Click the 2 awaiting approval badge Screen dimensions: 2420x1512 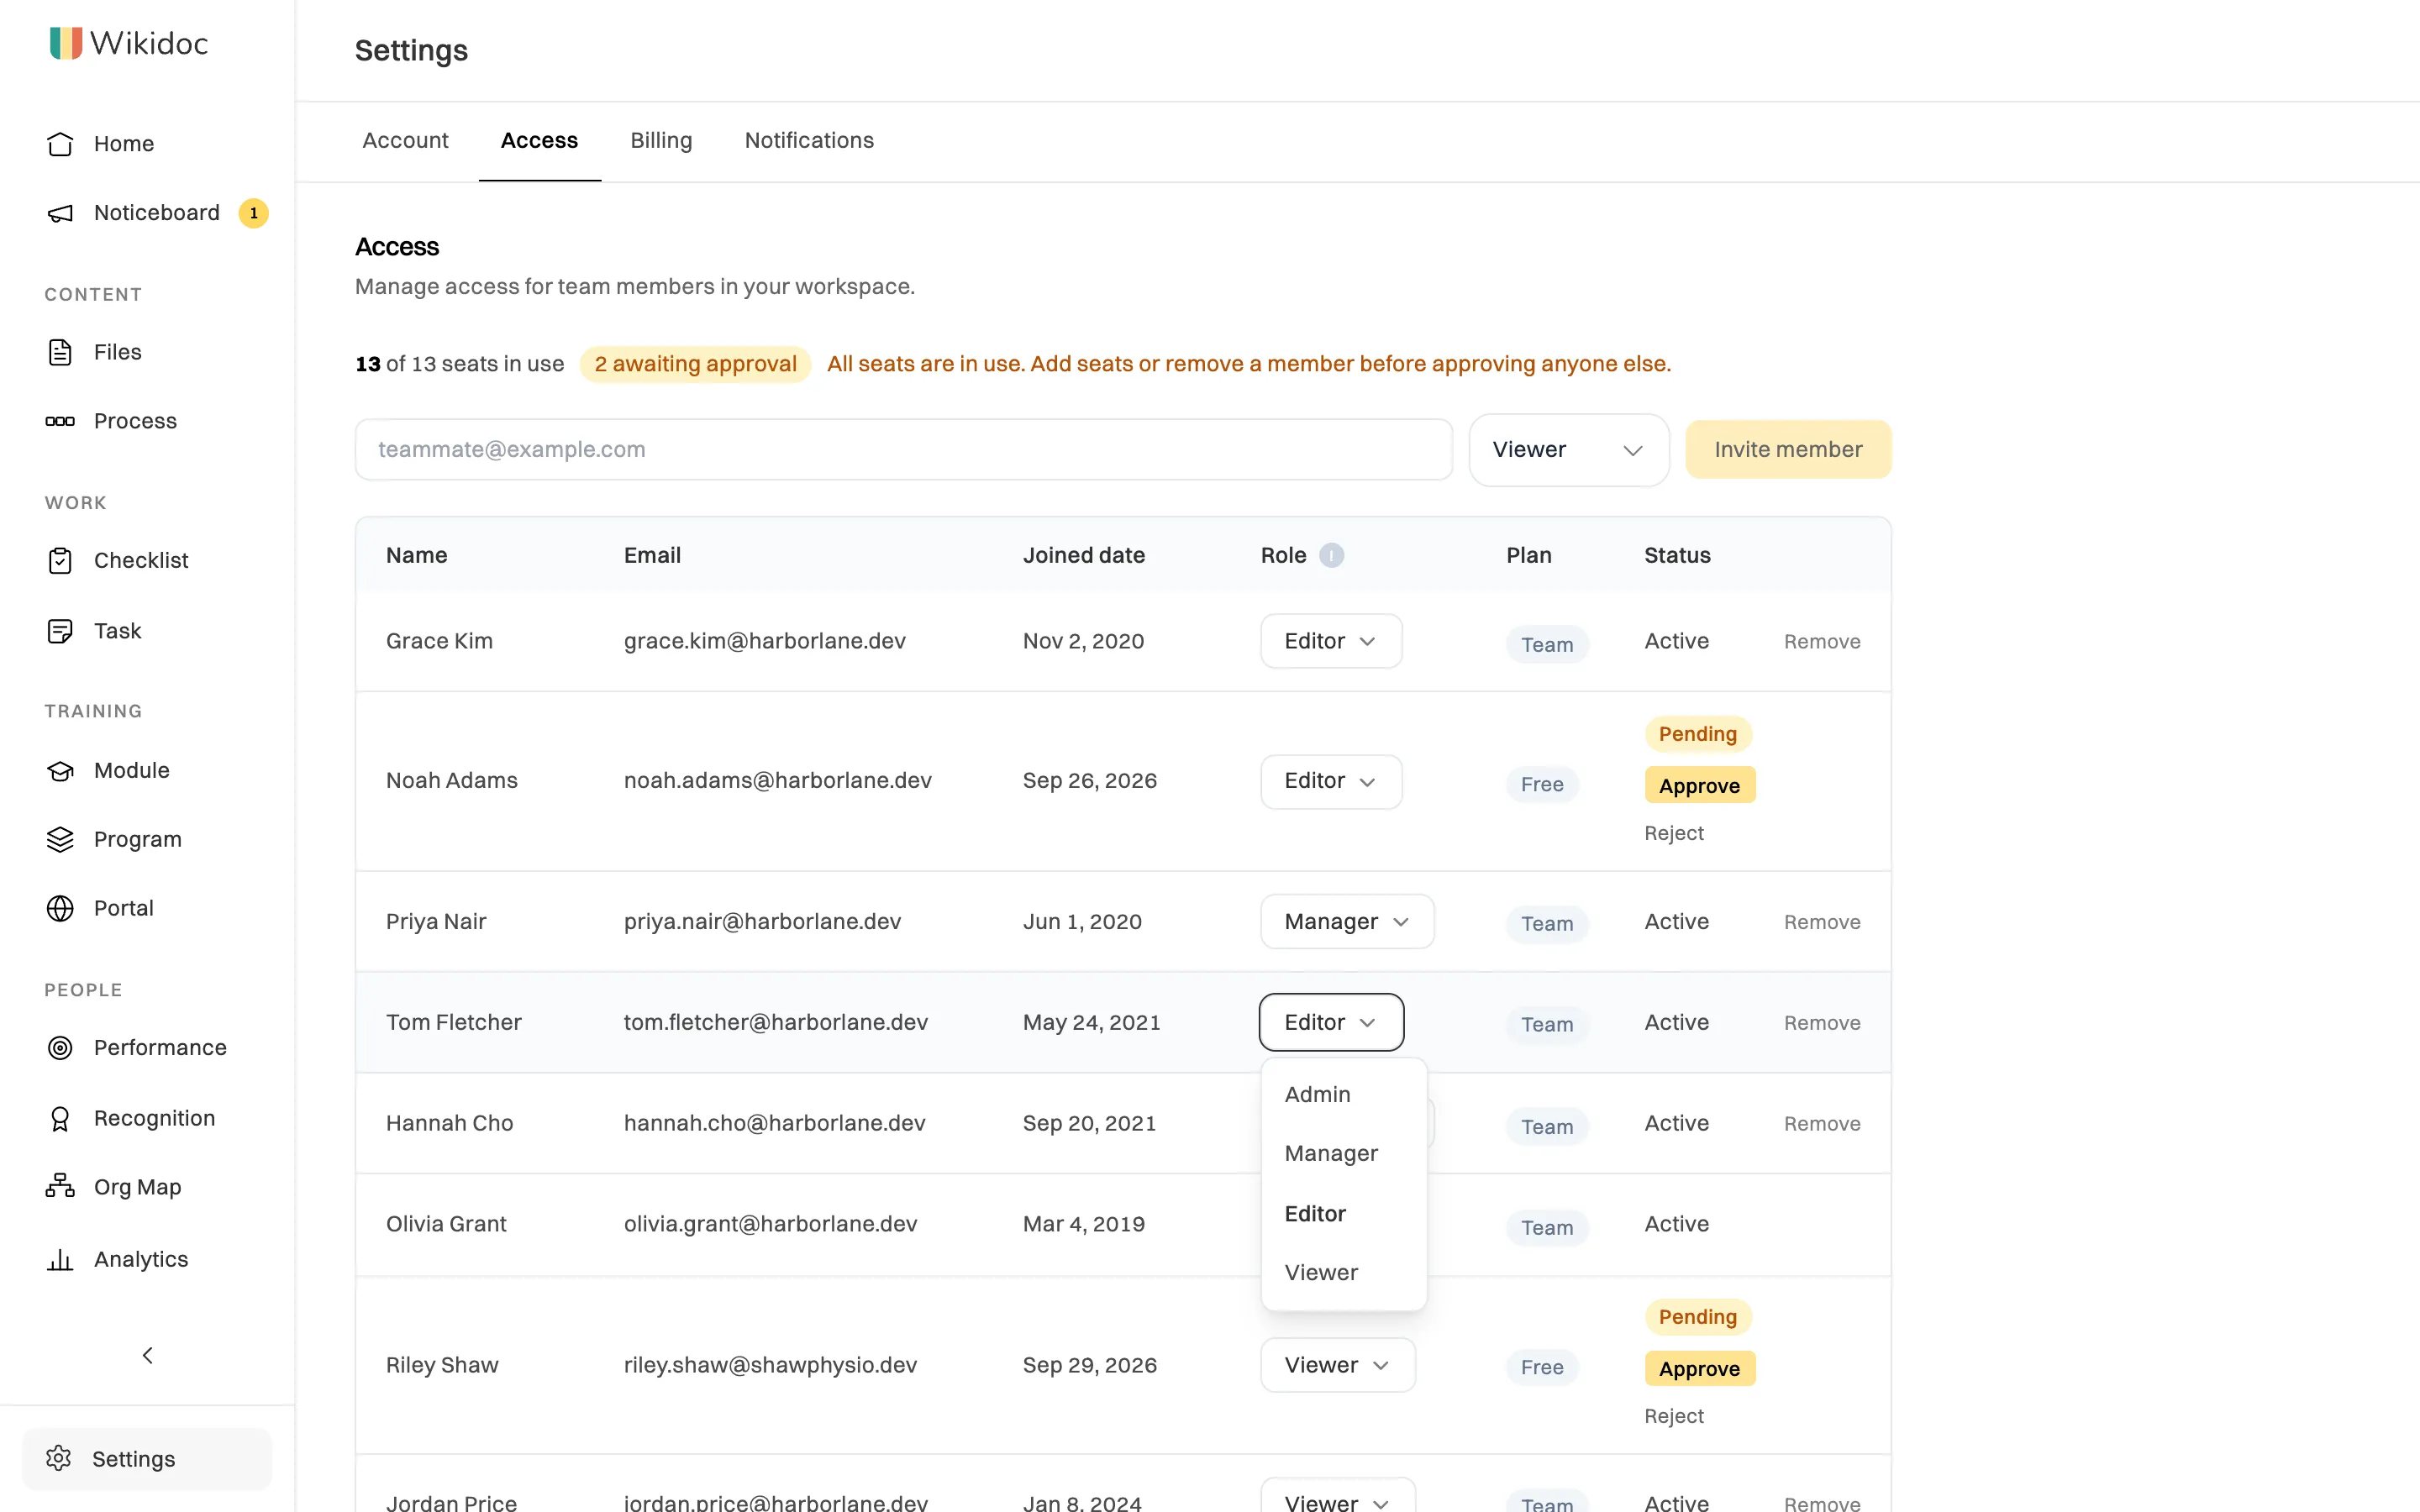coord(695,364)
